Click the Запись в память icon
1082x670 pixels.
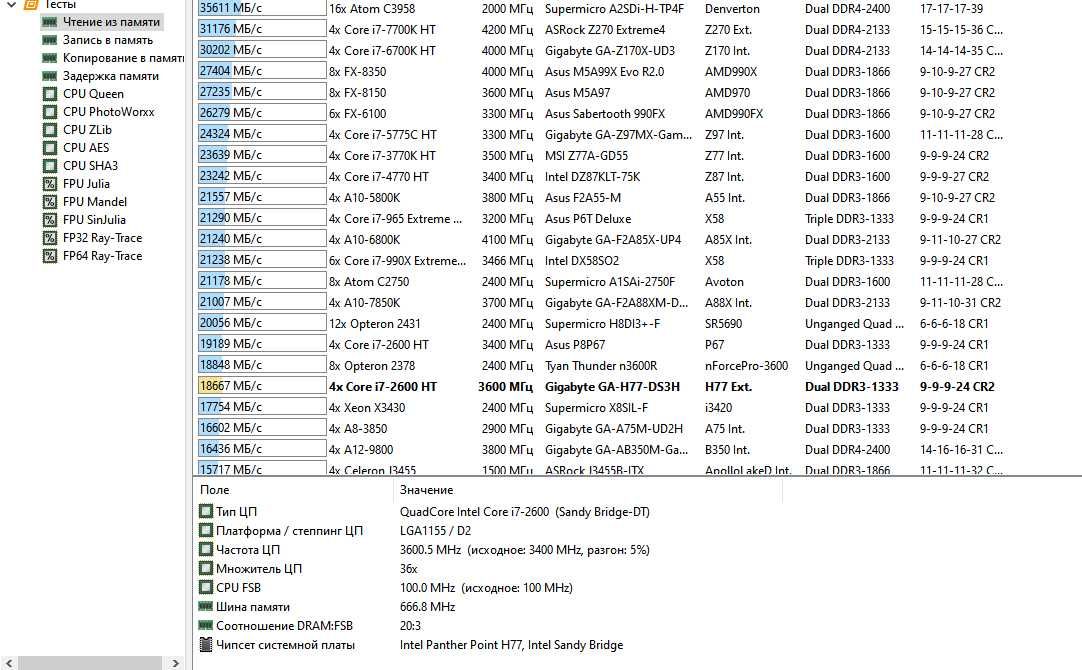[50, 40]
